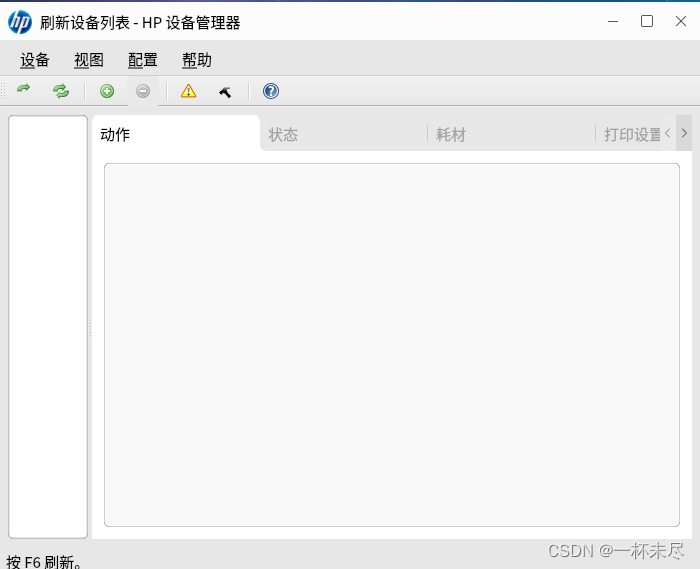Open the 视图 menu
This screenshot has height=569, width=700.
pos(89,60)
